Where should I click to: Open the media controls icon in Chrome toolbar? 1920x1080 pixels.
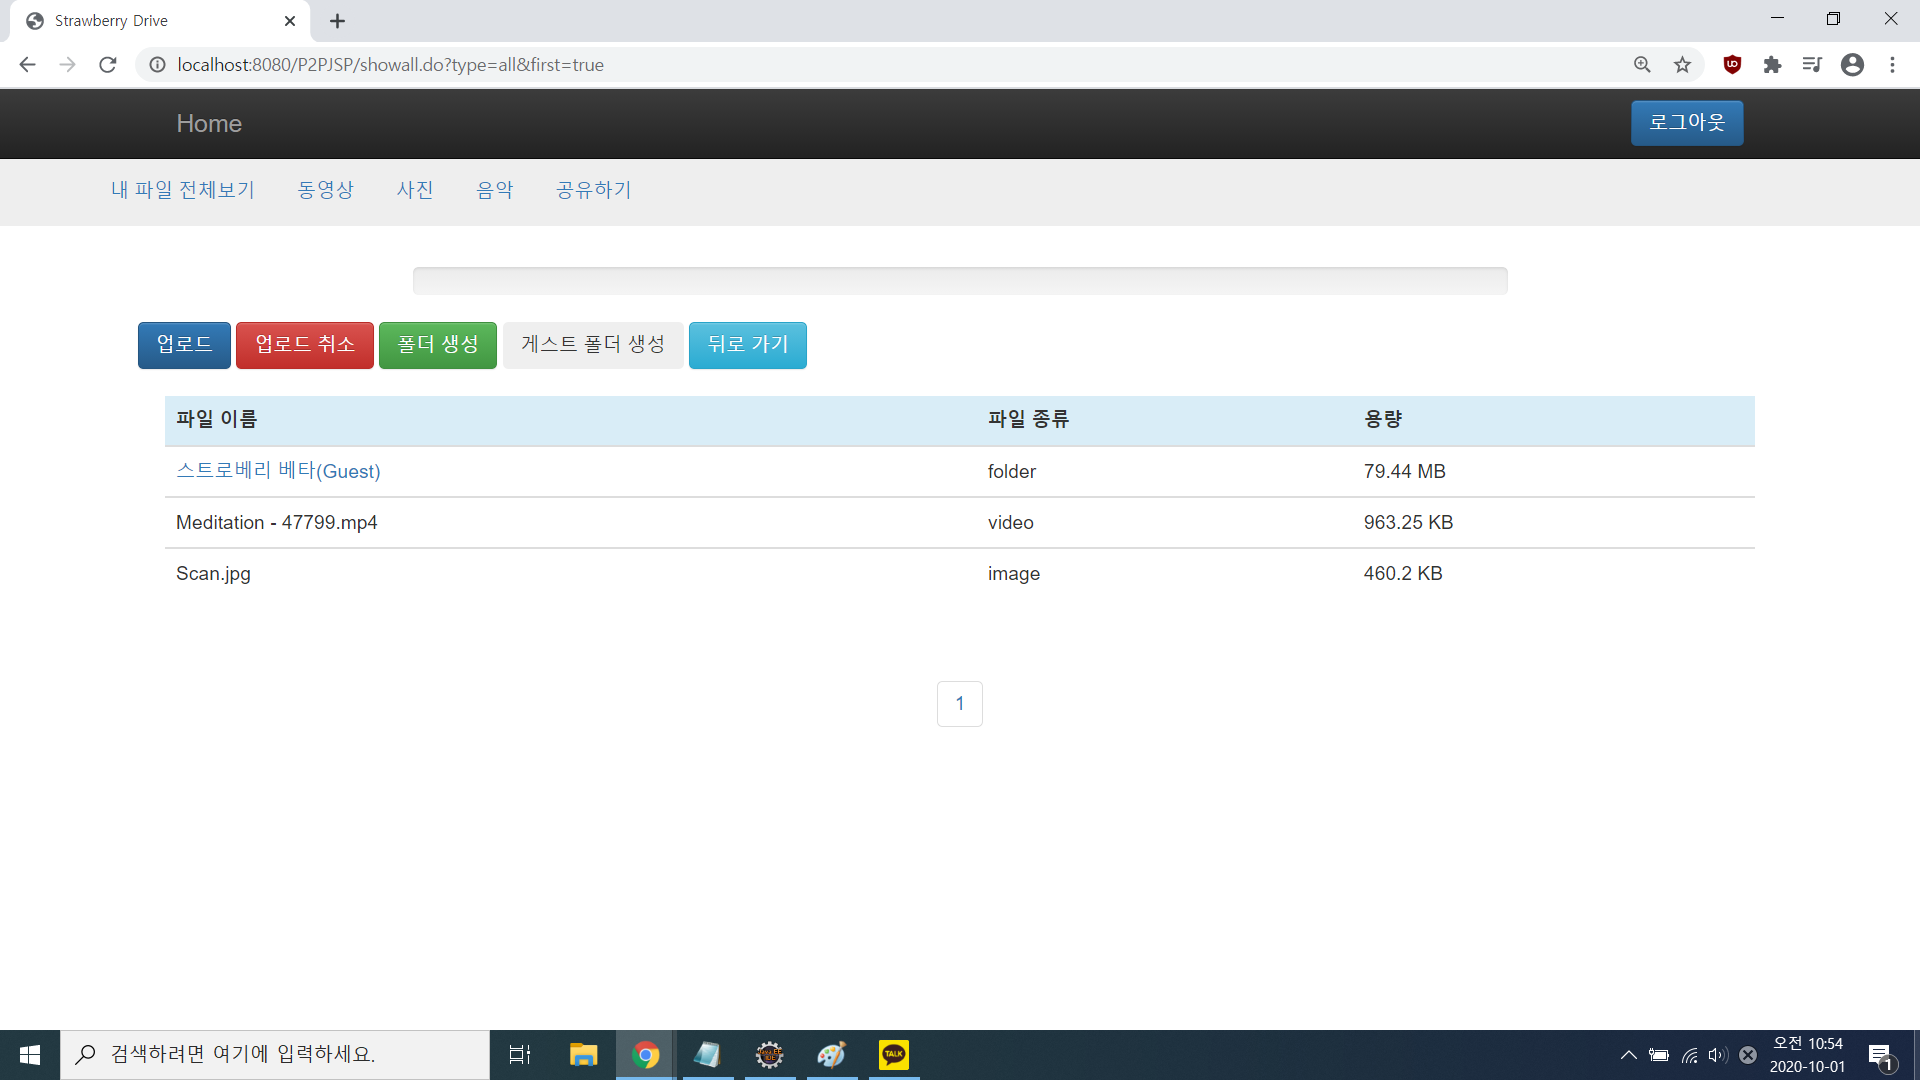1812,64
